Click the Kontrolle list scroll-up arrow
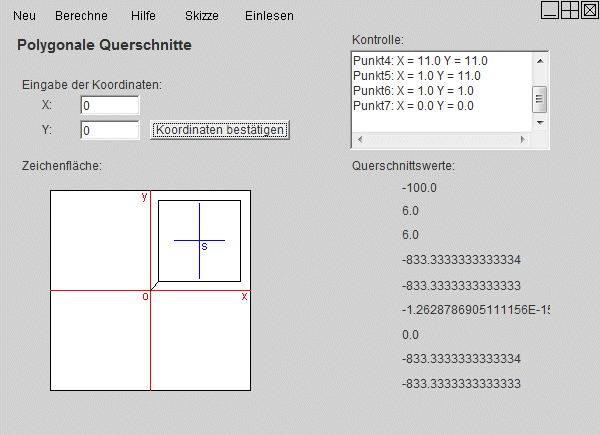600x435 pixels. coord(540,60)
